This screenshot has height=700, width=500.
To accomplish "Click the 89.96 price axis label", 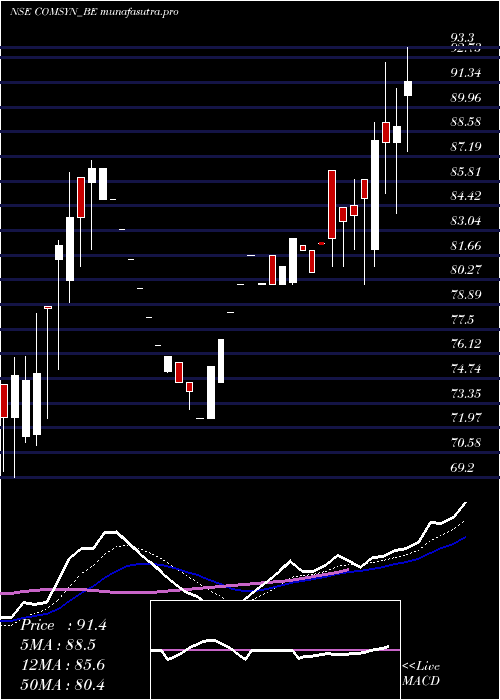I will tap(466, 97).
